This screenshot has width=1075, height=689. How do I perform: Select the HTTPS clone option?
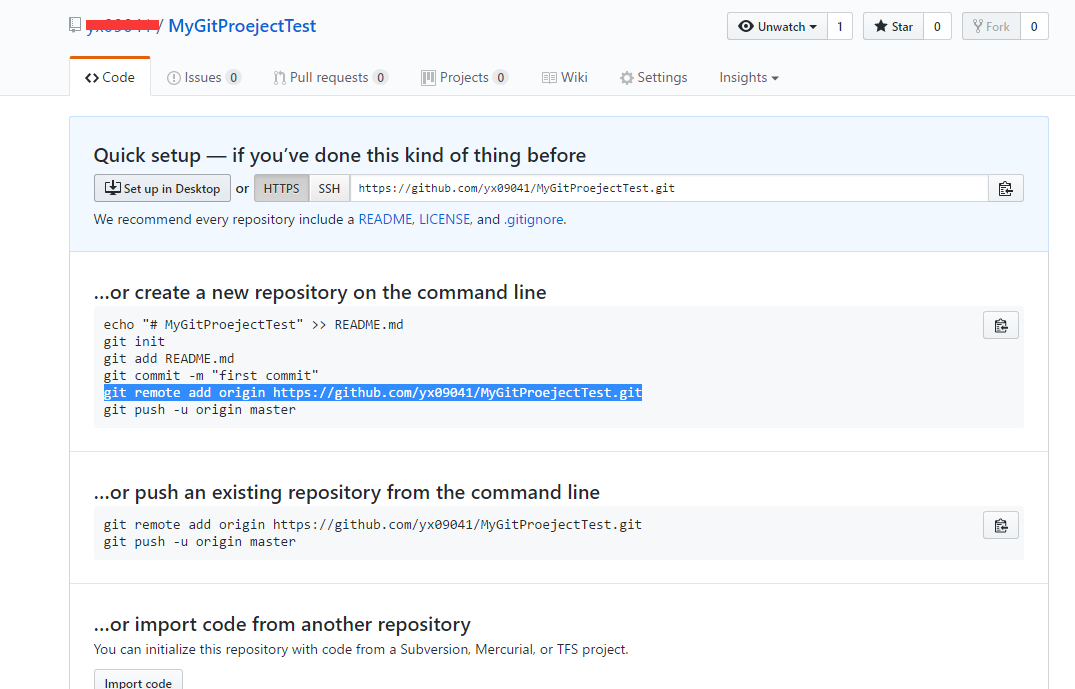pyautogui.click(x=281, y=189)
